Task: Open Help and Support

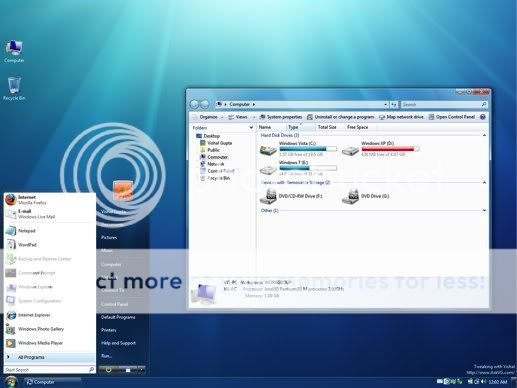Action: 118,343
